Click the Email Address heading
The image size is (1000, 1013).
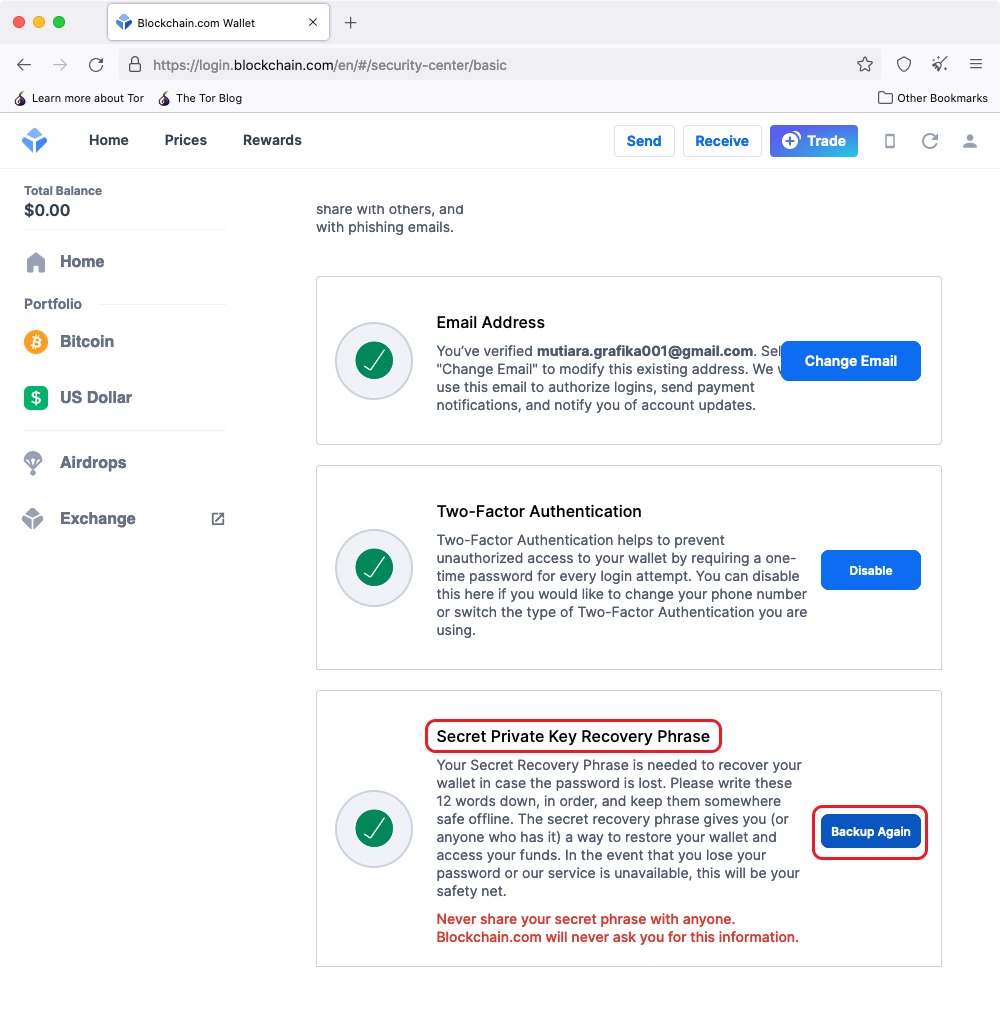[x=490, y=322]
